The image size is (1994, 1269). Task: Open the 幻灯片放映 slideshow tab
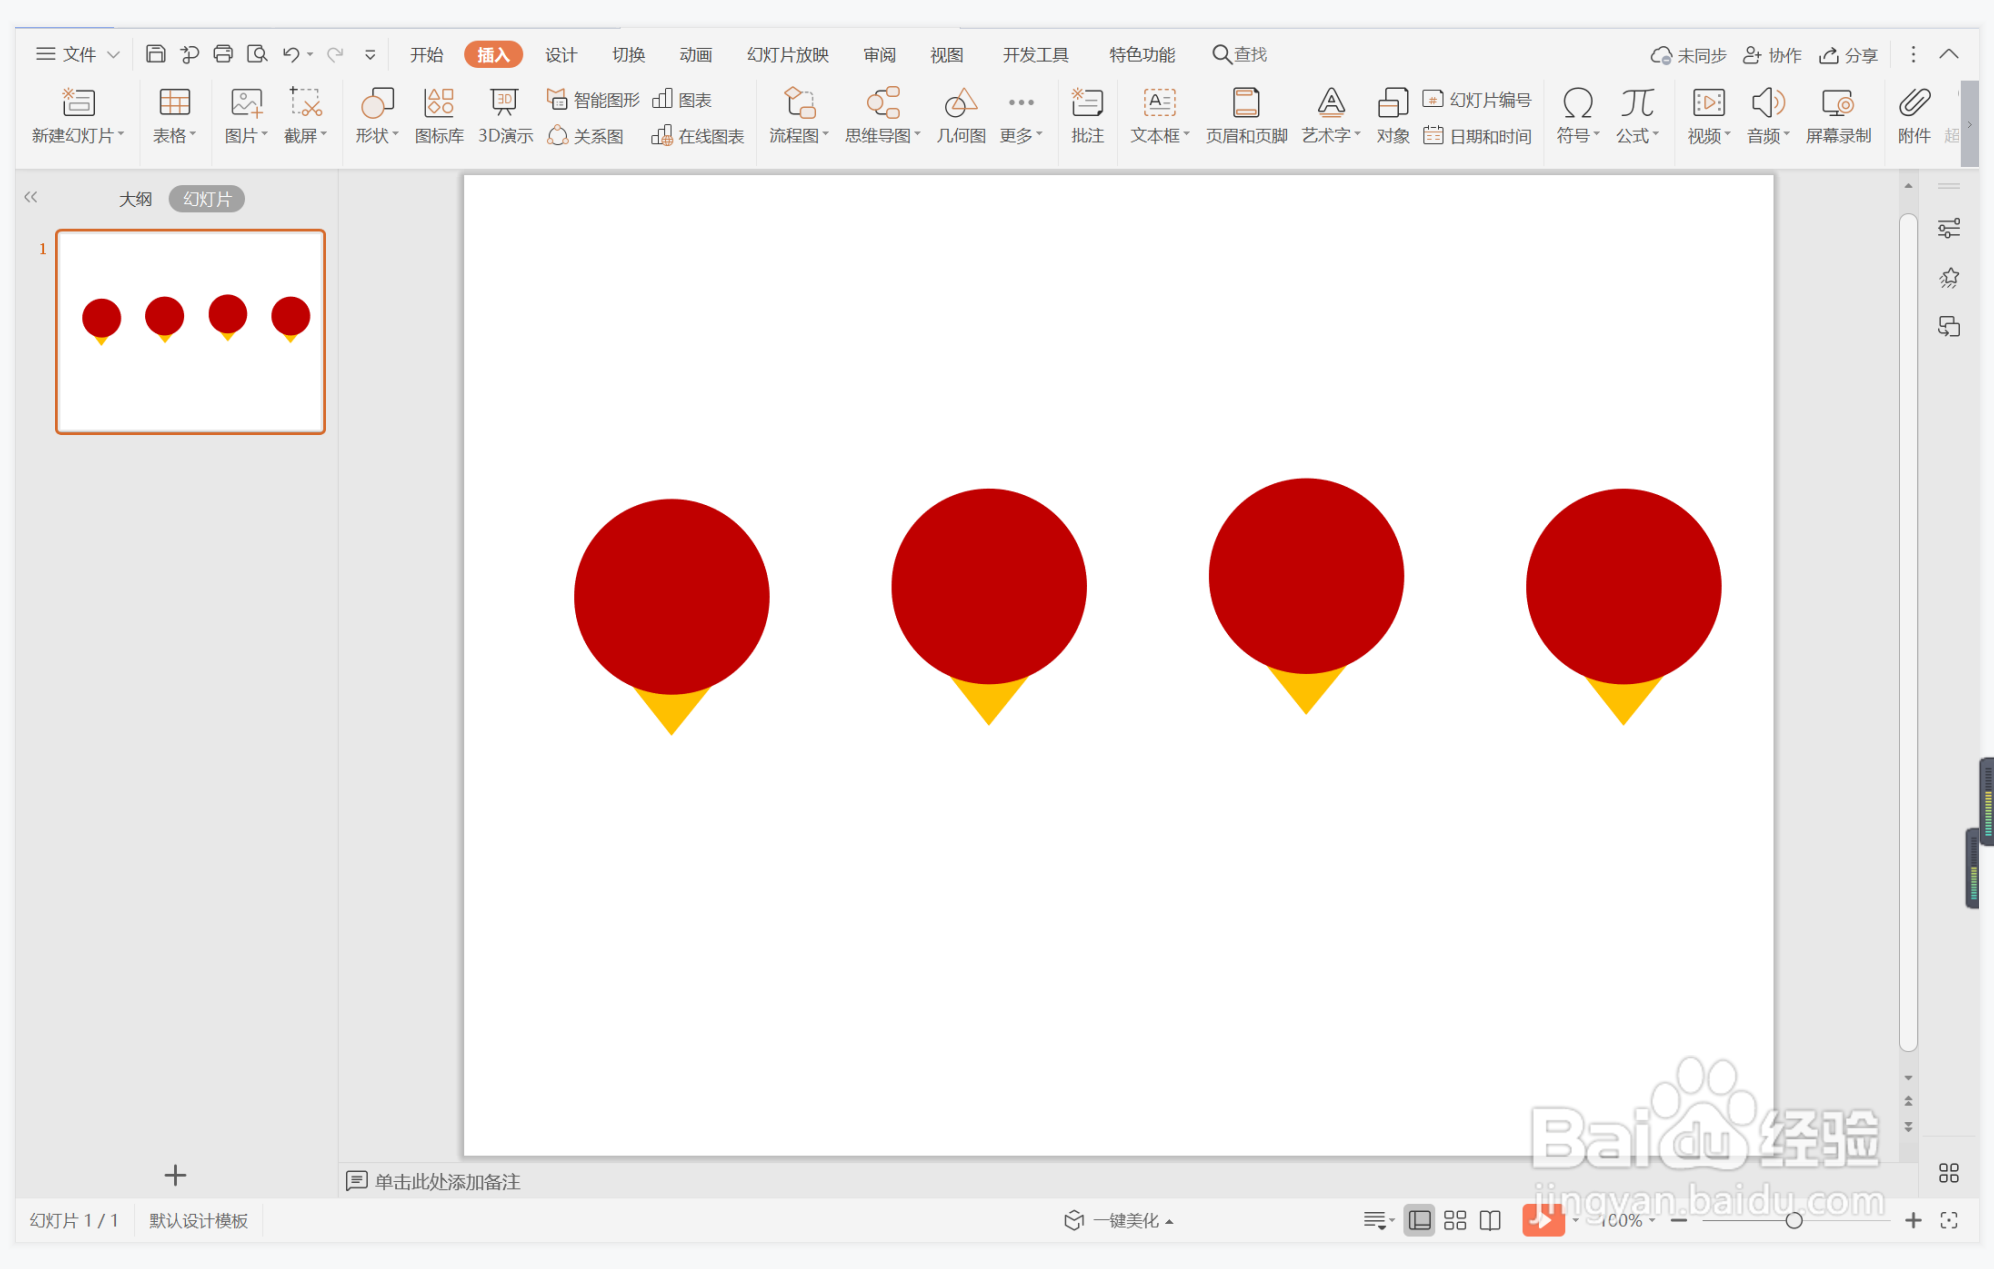tap(788, 55)
